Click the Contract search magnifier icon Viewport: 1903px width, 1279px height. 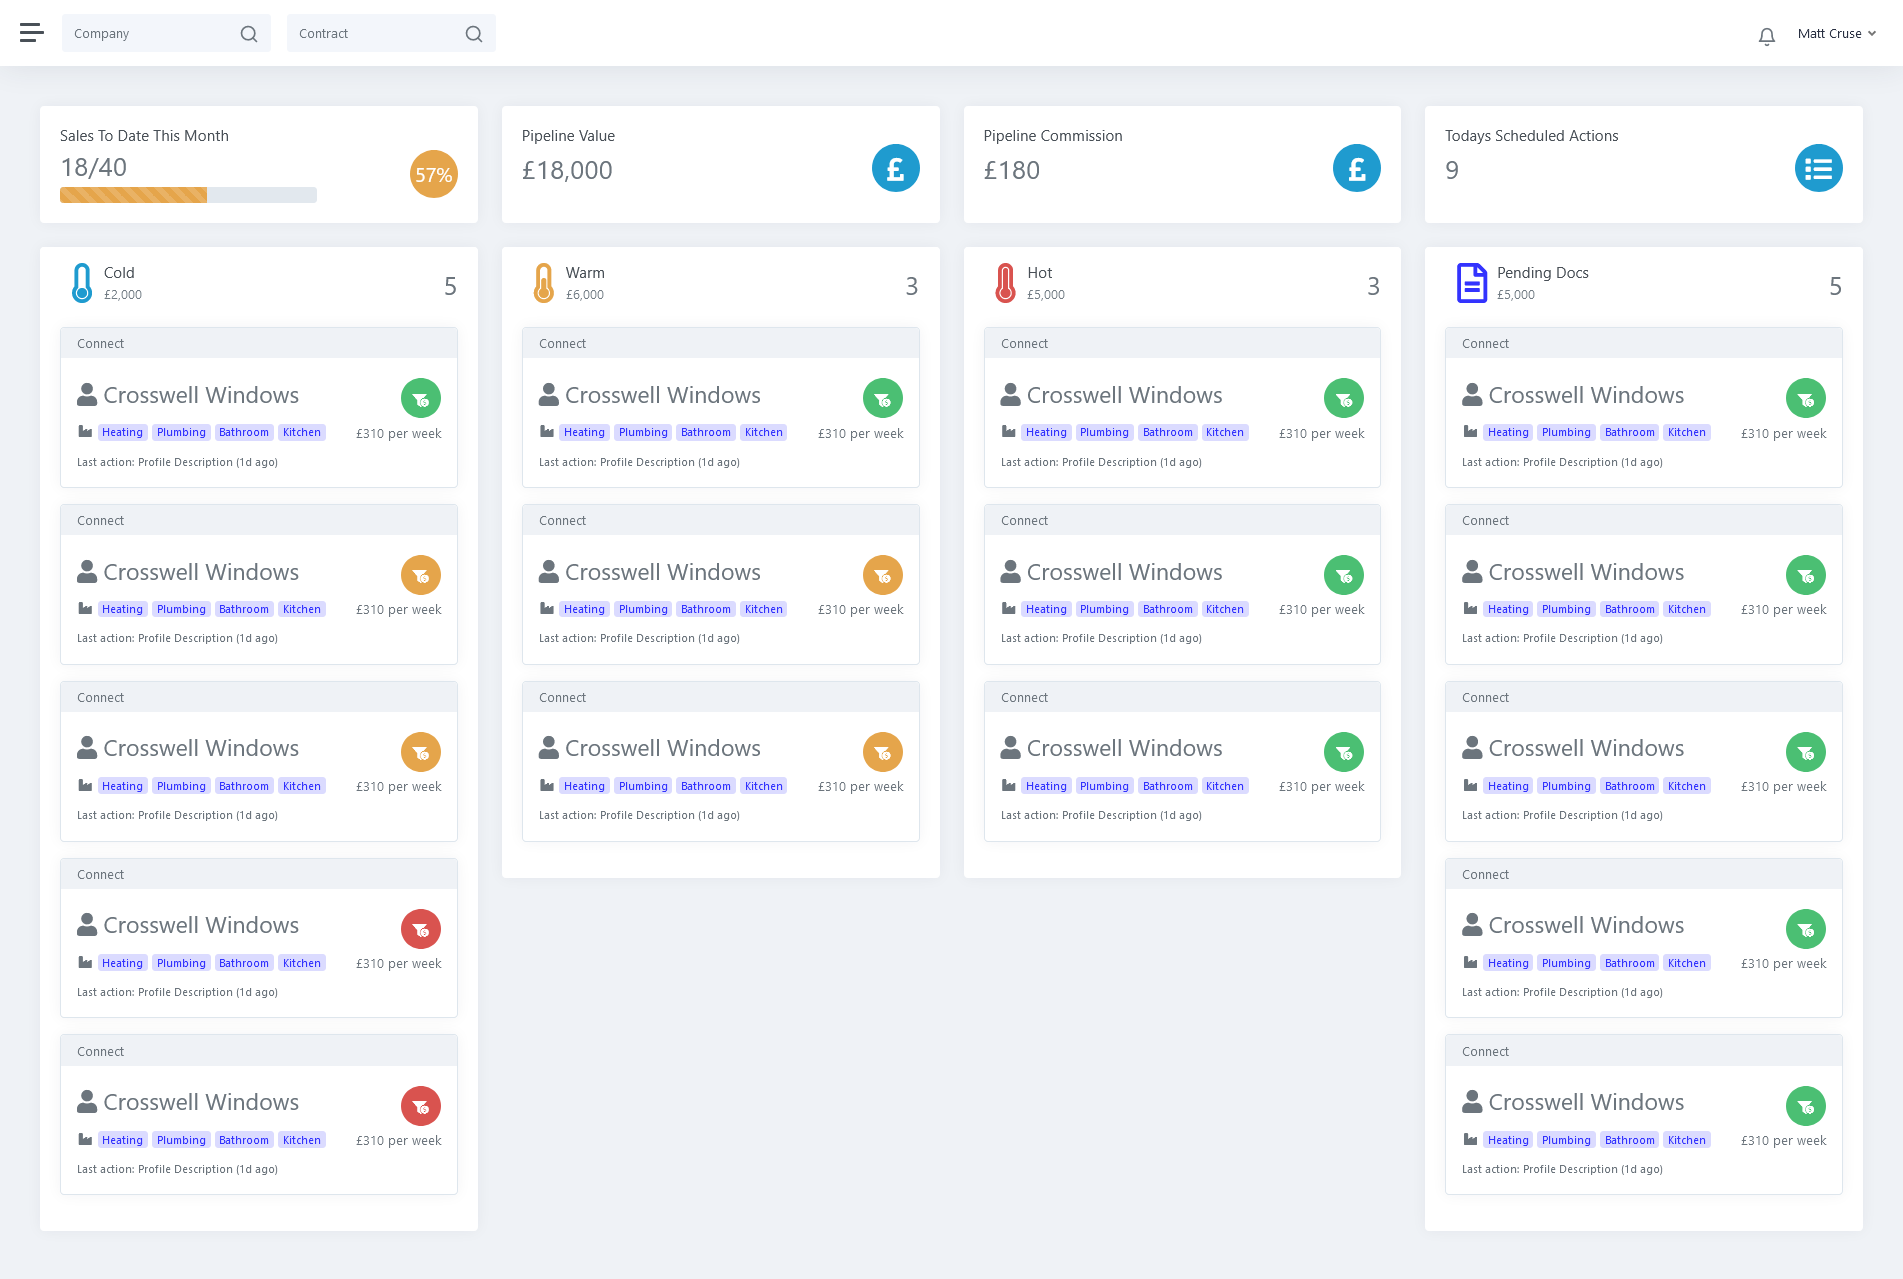coord(474,34)
